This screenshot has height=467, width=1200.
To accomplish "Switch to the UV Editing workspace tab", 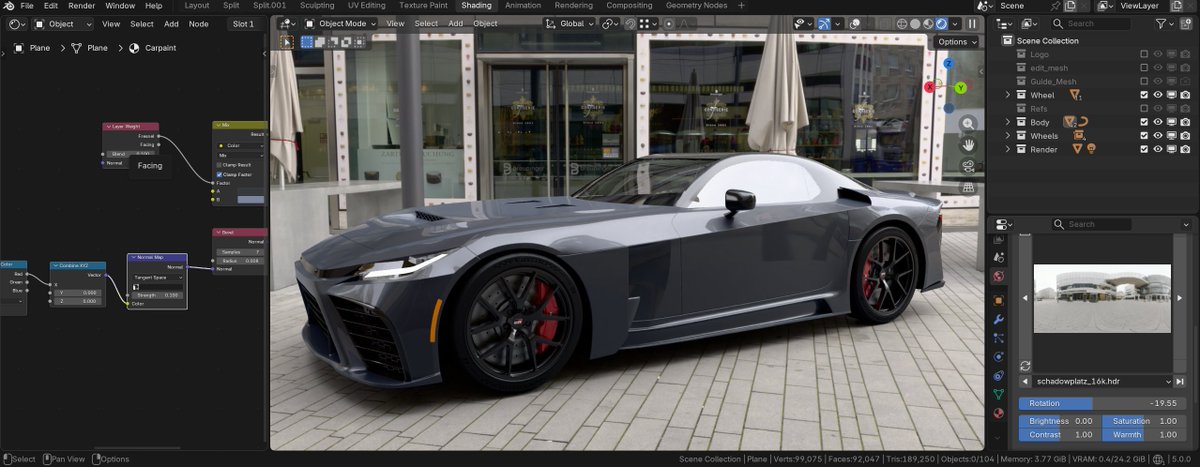I will (365, 6).
